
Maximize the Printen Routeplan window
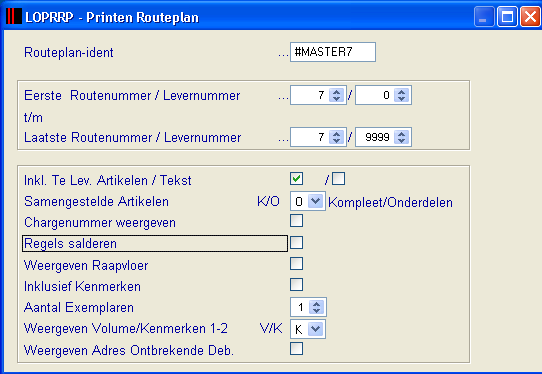(507, 16)
